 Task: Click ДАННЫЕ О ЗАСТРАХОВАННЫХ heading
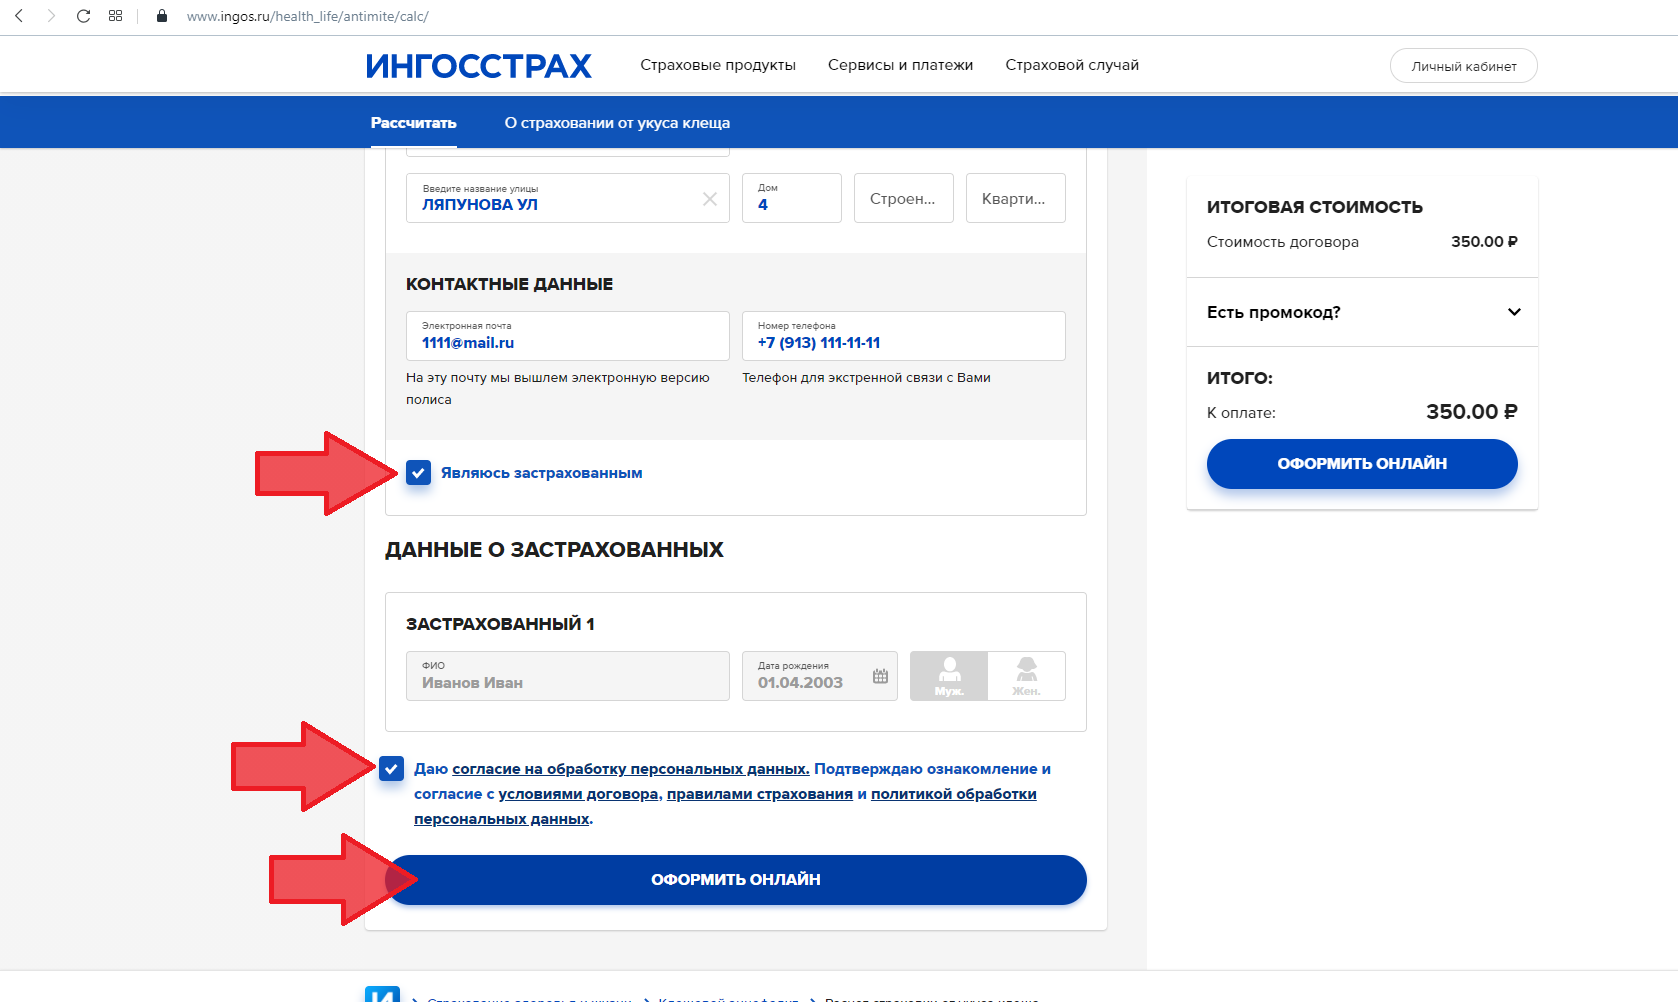(554, 550)
